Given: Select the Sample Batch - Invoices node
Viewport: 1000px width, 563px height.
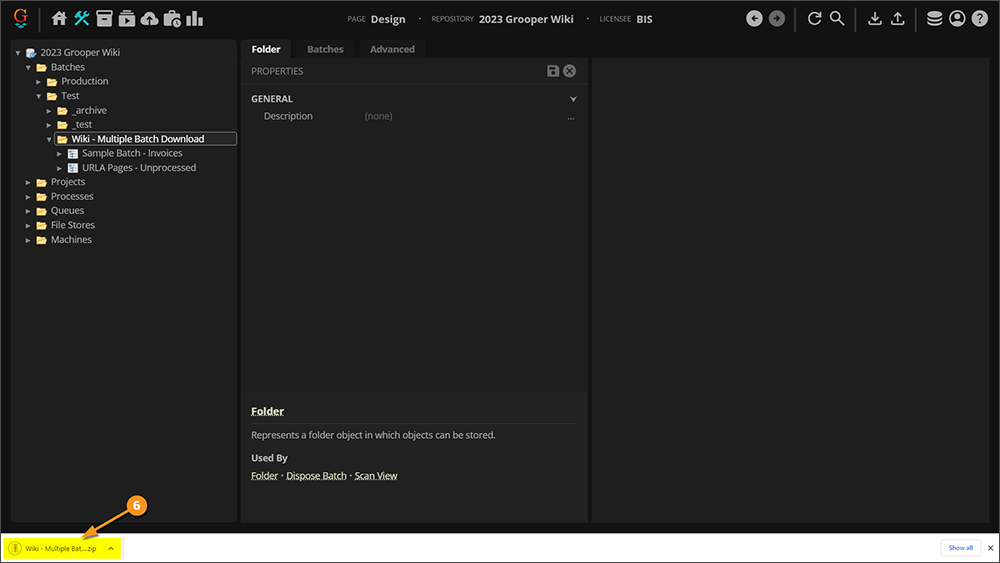Looking at the screenshot, I should 132,154.
